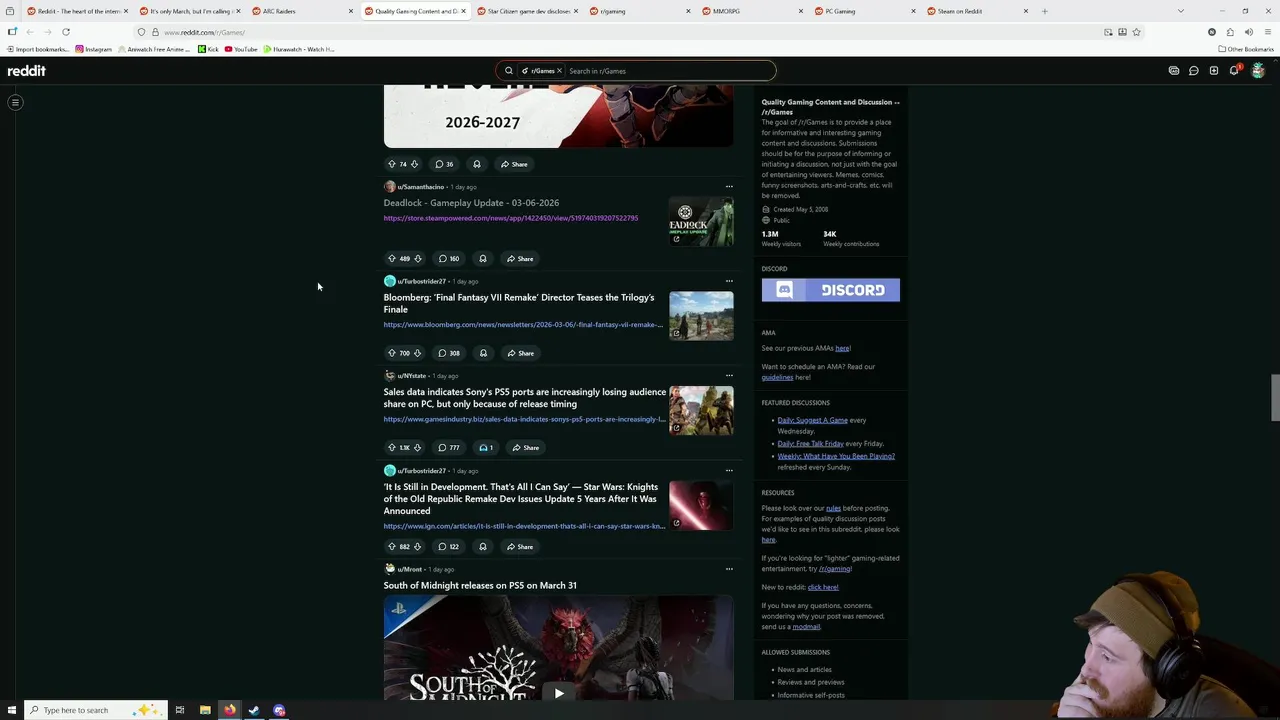1280x720 pixels.
Task: Open the Reddit advertise icon in header
Action: (x=1174, y=71)
